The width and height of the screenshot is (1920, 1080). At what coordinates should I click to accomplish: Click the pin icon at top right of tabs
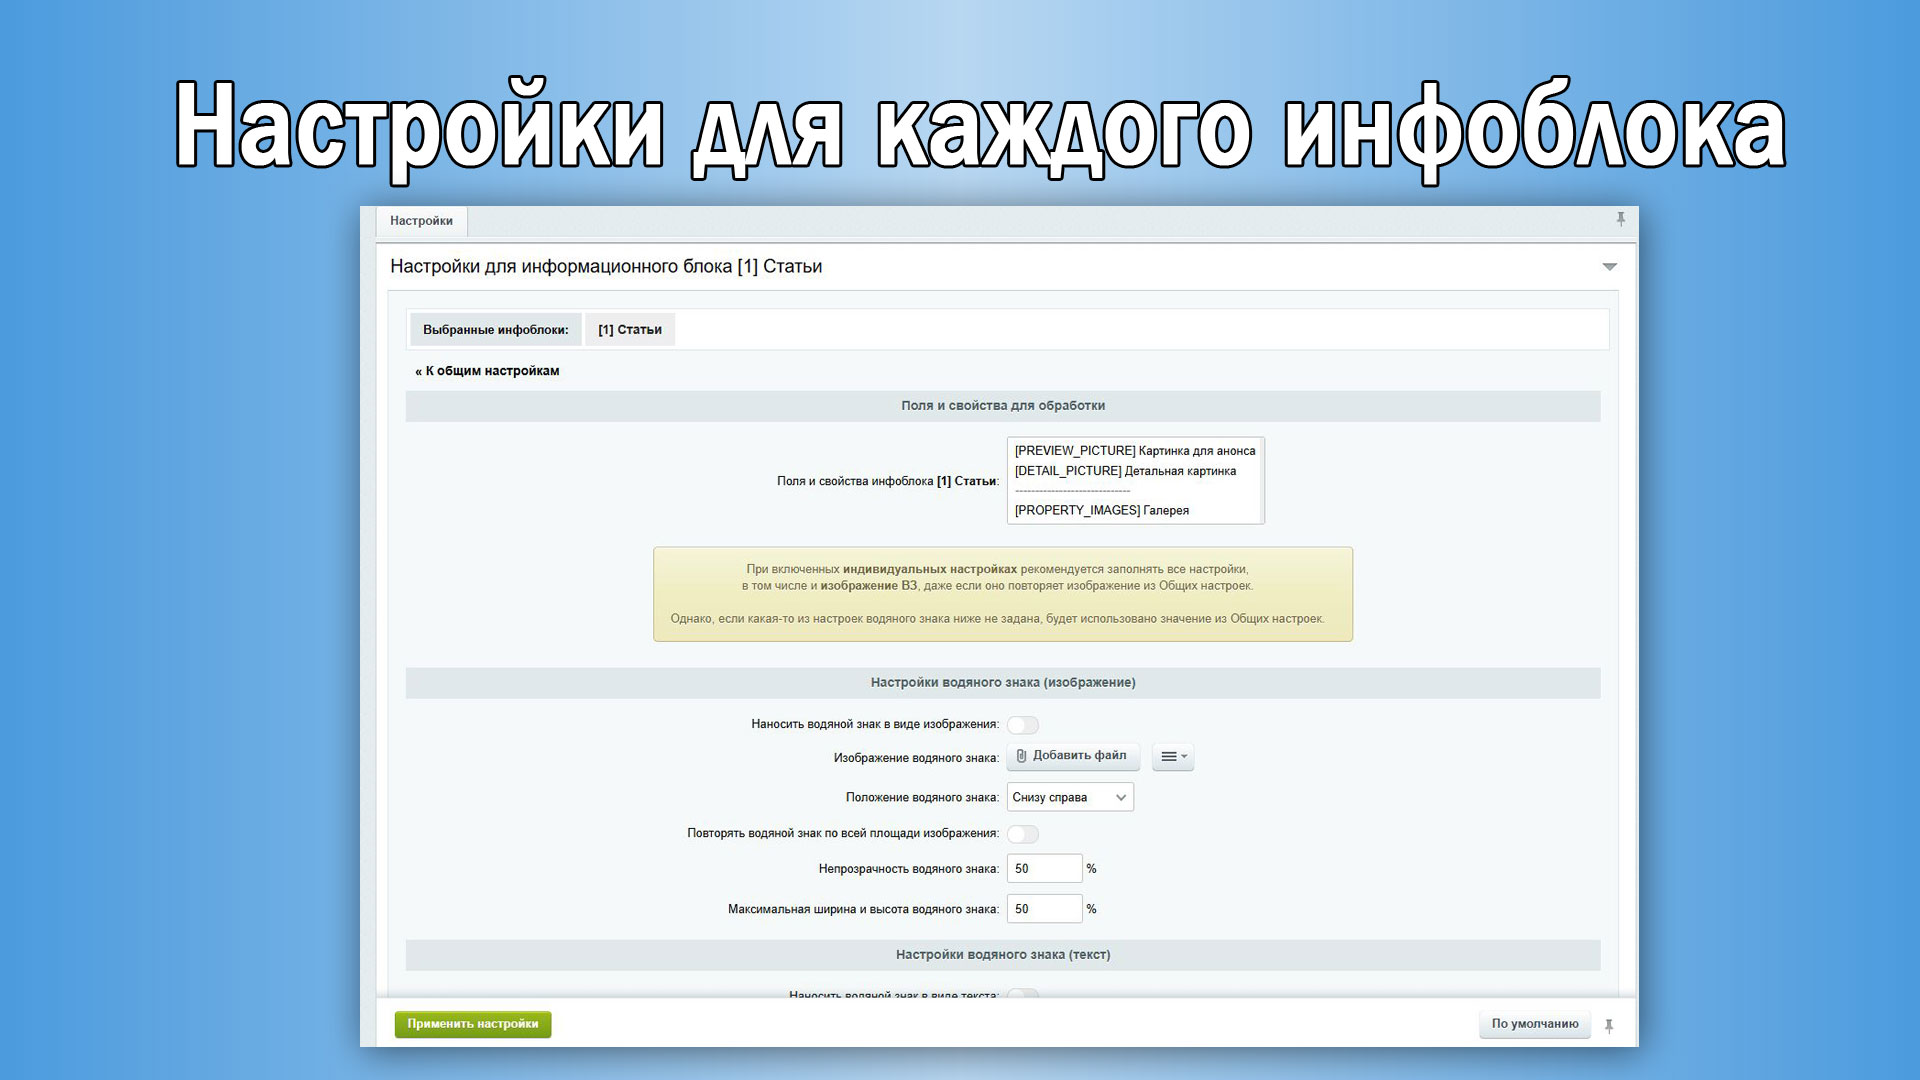[1620, 219]
